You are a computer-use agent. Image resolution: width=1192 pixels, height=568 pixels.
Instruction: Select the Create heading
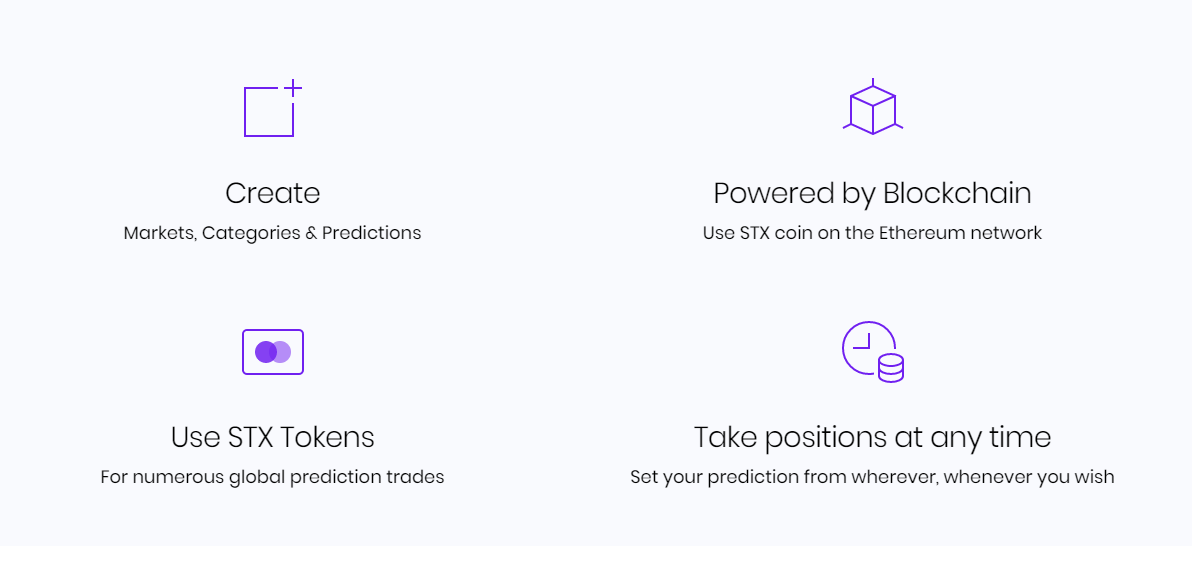[272, 193]
